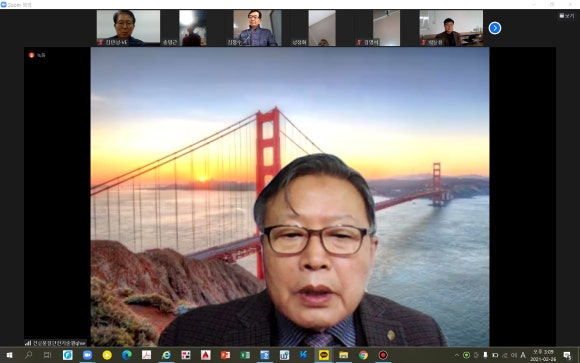The width and height of the screenshot is (580, 363).
Task: Open the Windows Start menu
Action: [x=9, y=355]
